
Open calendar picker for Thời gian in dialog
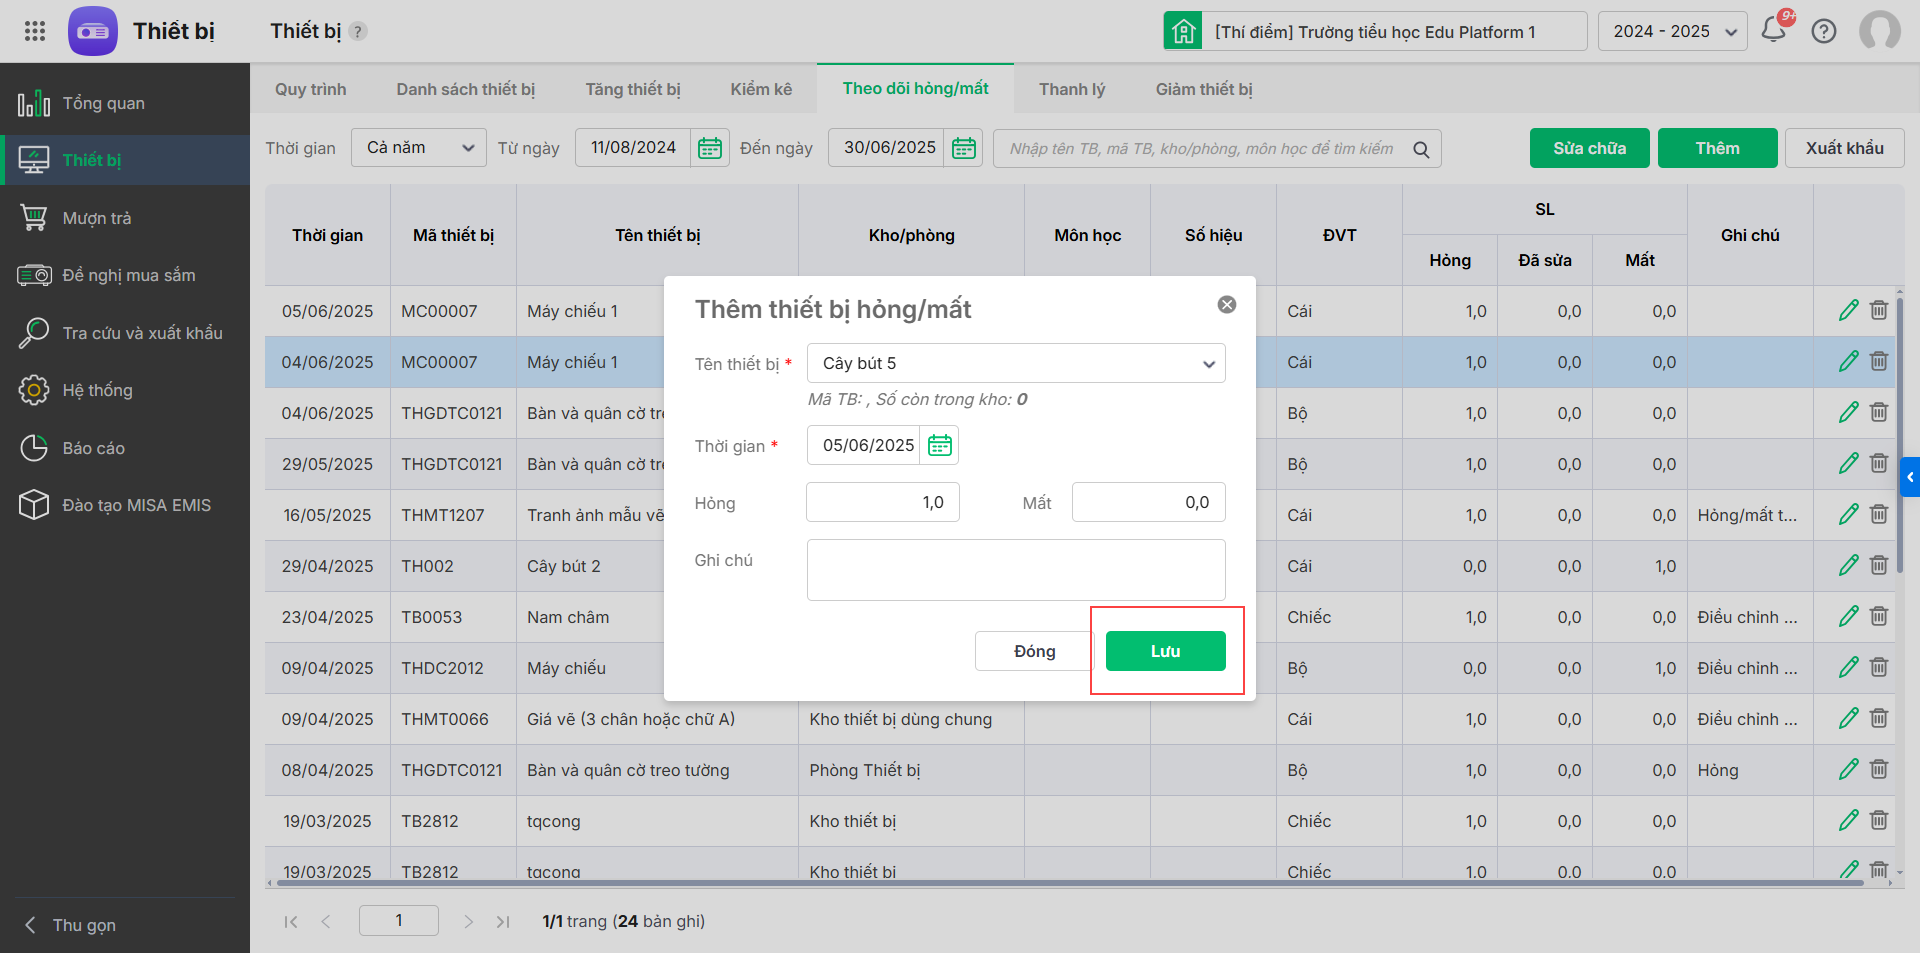[940, 445]
